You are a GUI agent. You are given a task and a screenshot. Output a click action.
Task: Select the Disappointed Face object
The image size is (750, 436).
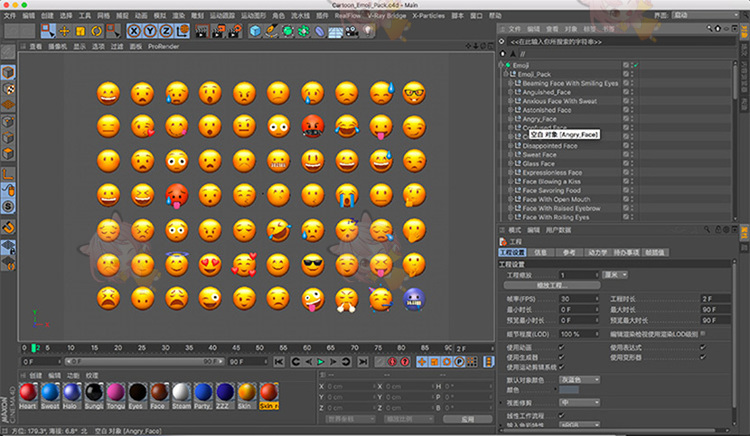550,146
